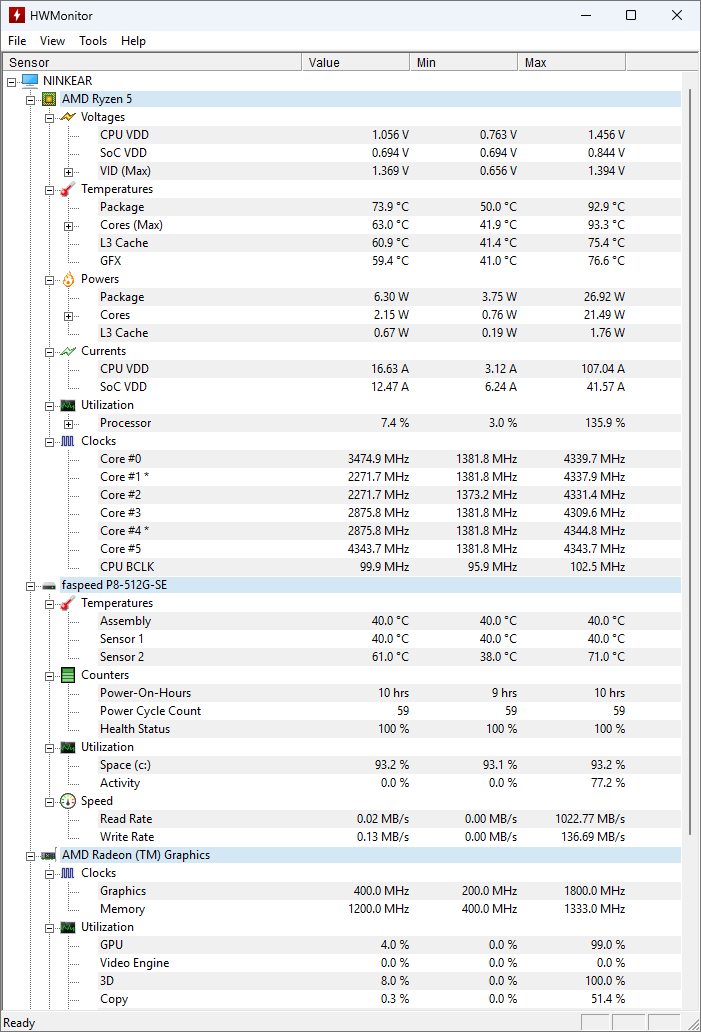The image size is (701, 1032).
Task: Open the Tools menu
Action: tap(93, 41)
